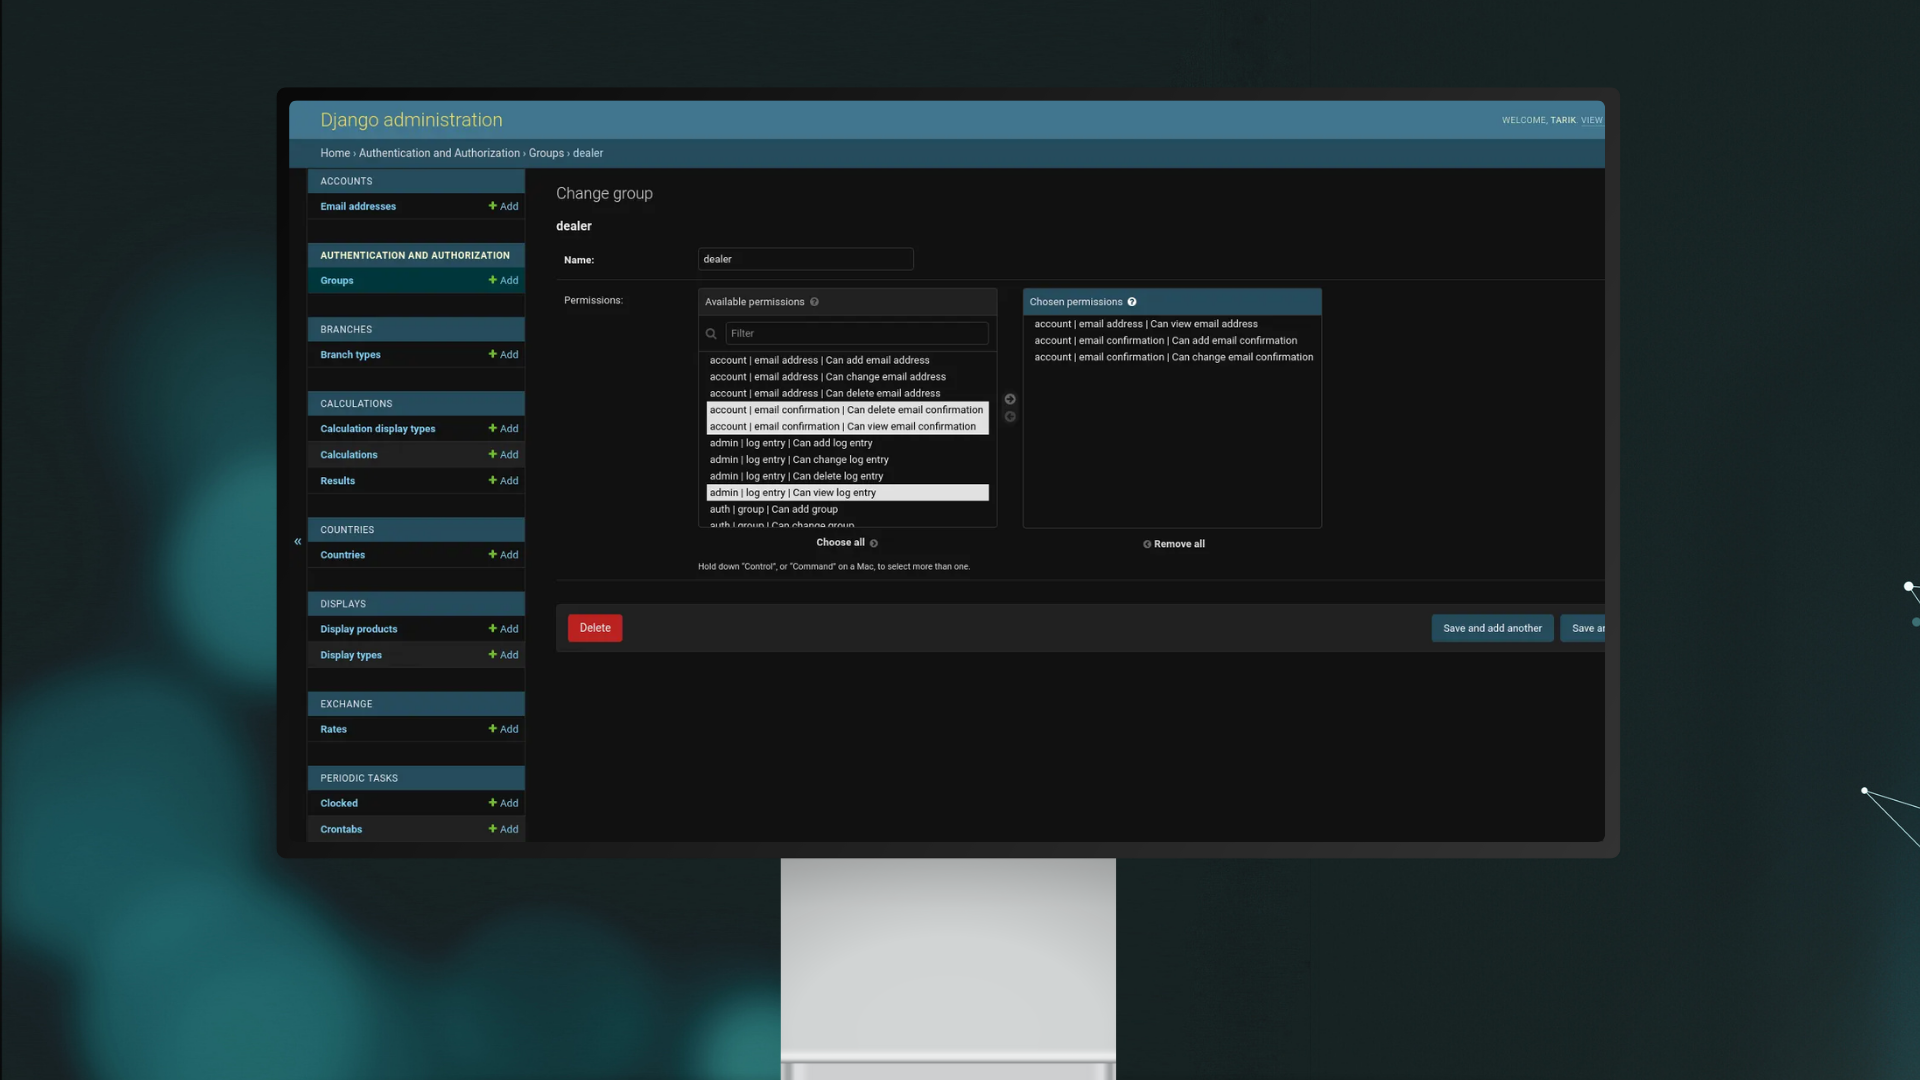The image size is (1920, 1080).
Task: Click the remove arrow between permission lists
Action: tap(1010, 416)
